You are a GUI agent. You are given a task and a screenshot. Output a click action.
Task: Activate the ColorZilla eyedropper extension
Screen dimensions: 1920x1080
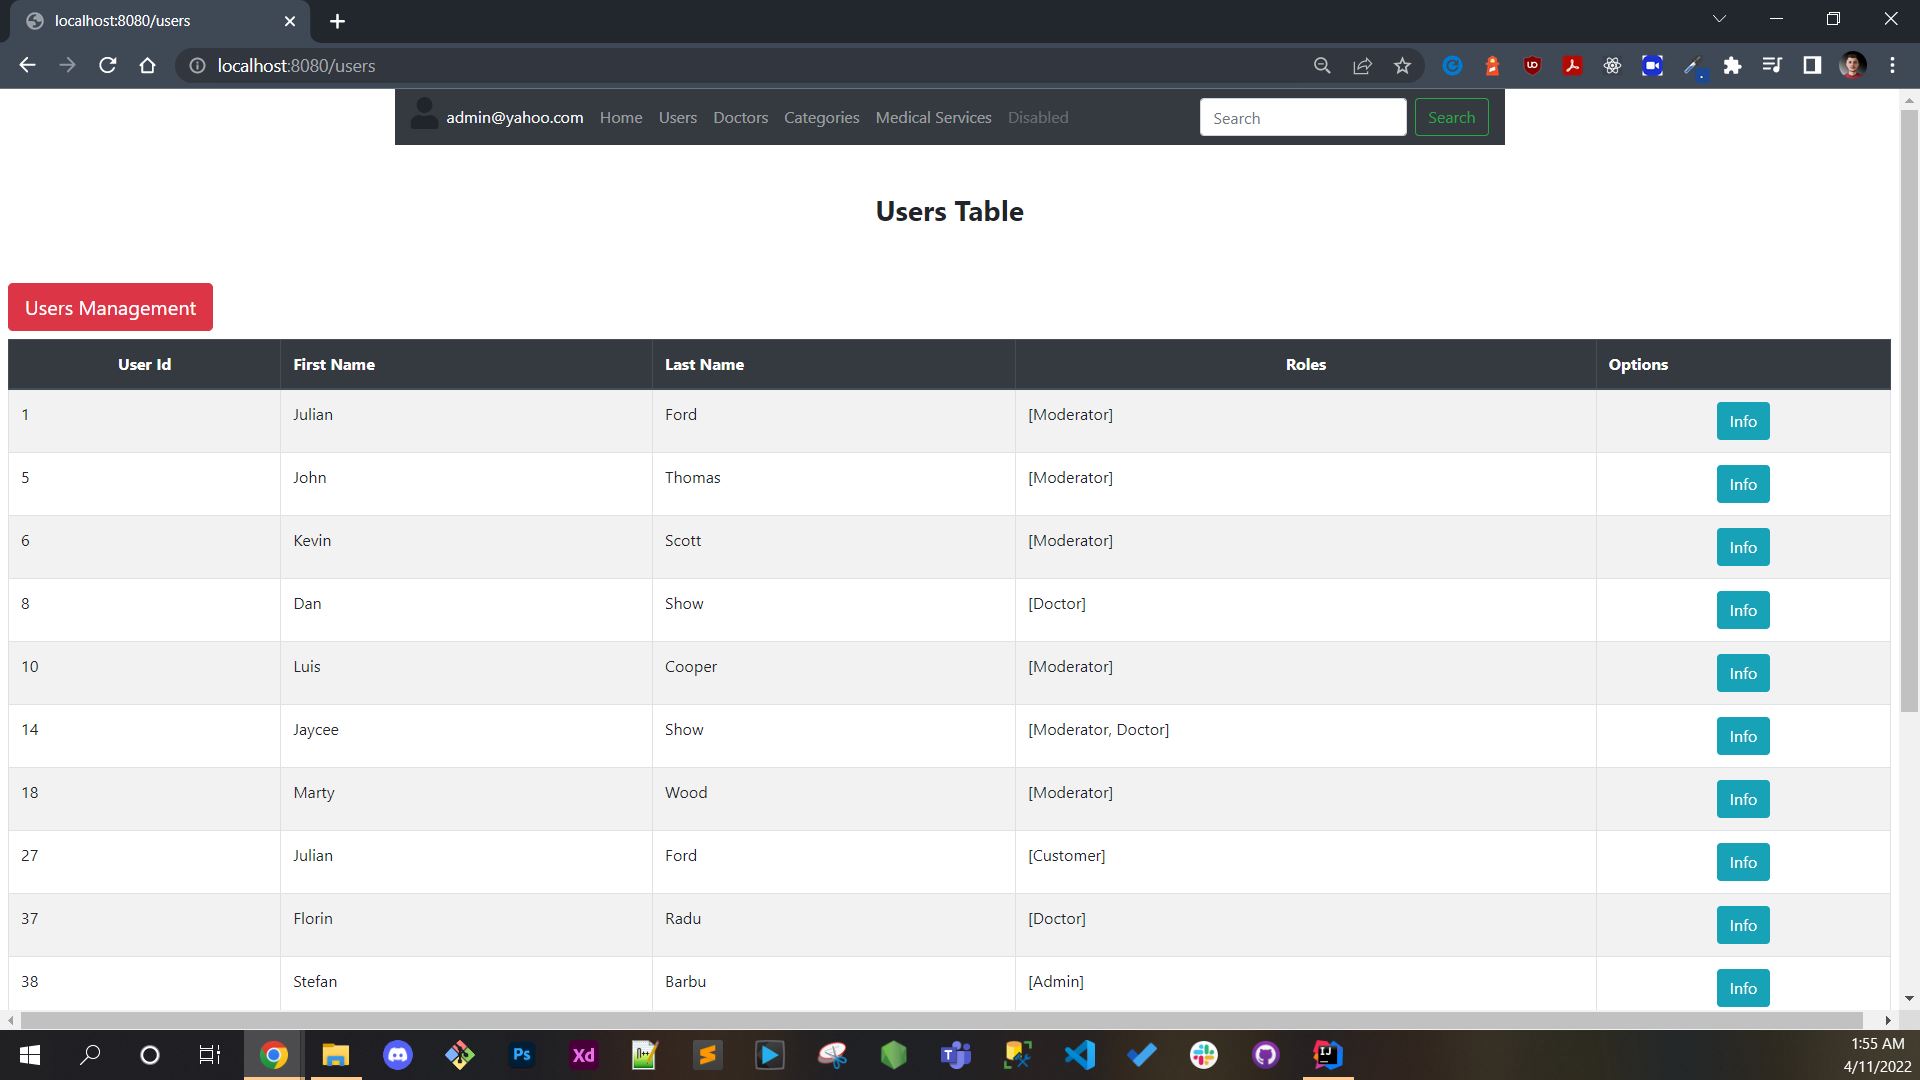point(1692,66)
